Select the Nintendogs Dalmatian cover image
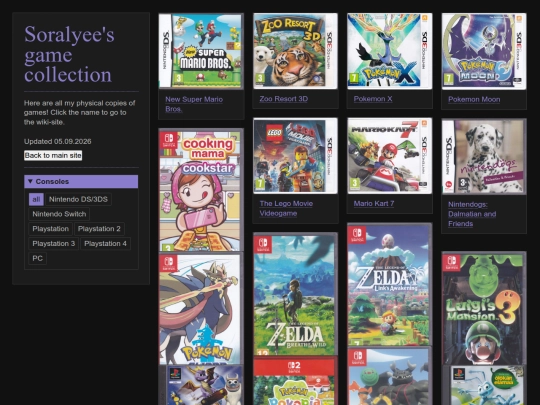Image resolution: width=540 pixels, height=405 pixels. click(484, 156)
